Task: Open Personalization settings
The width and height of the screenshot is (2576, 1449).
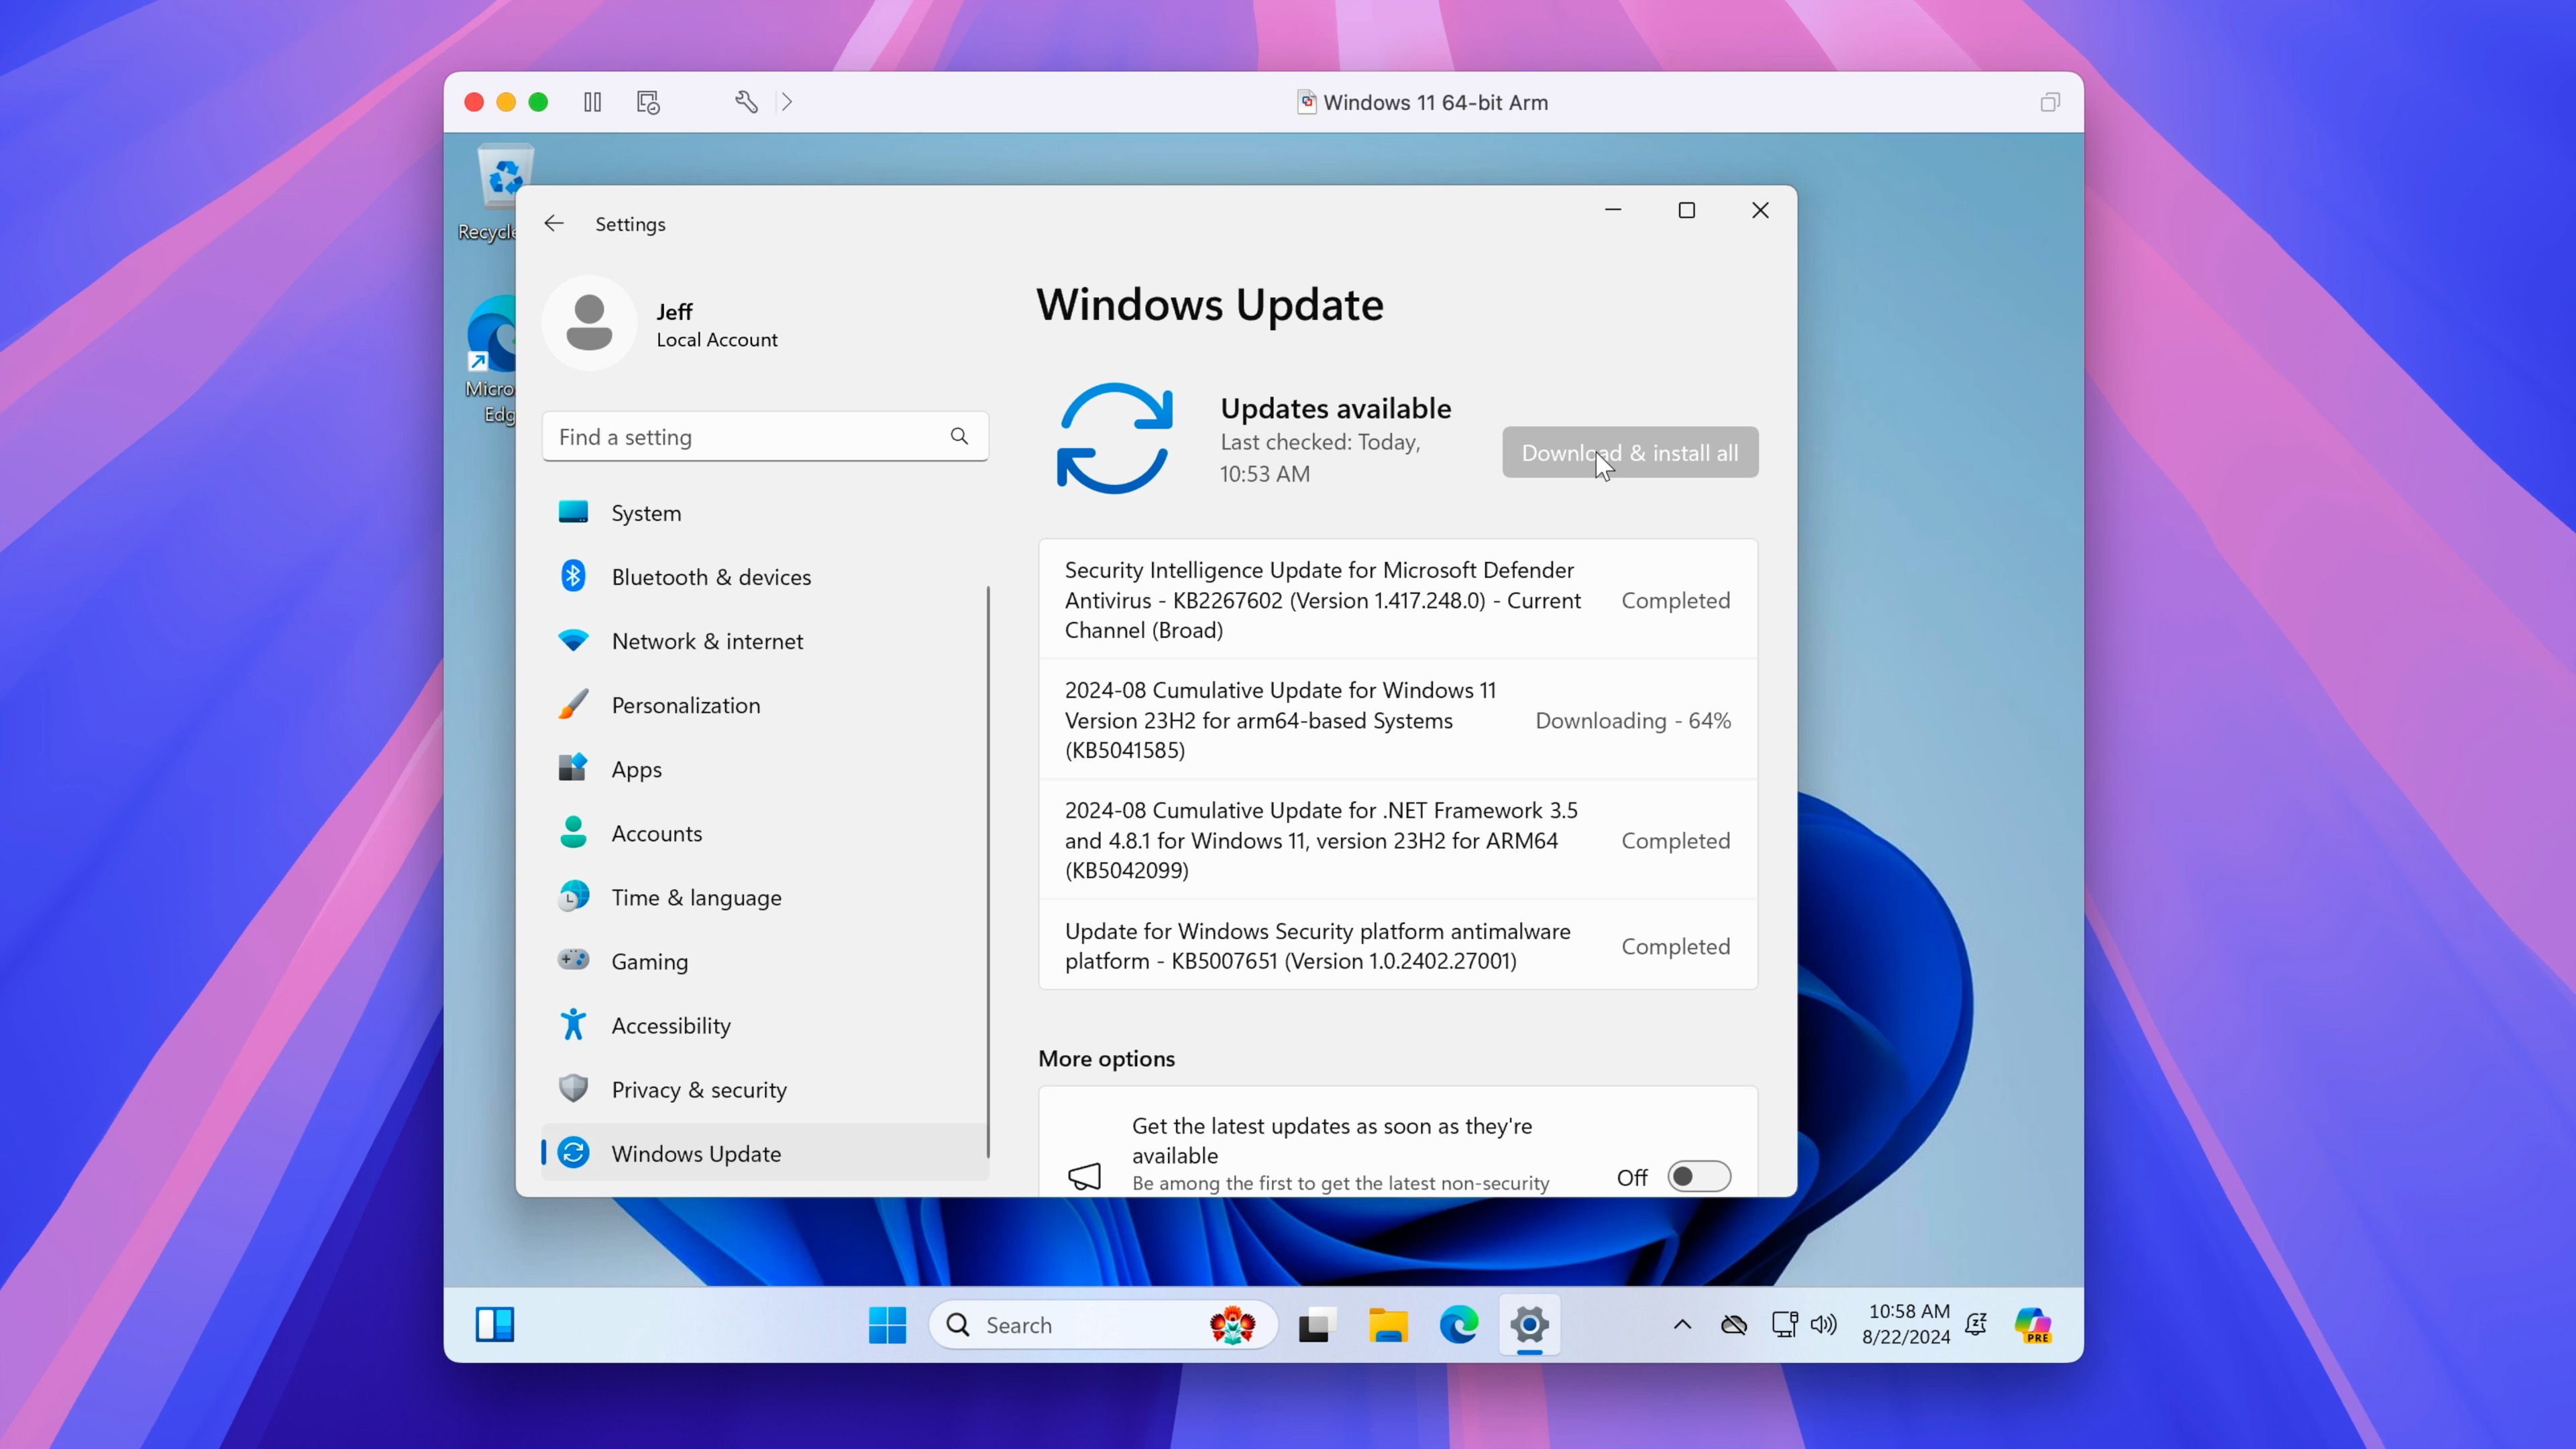Action: coord(686,704)
